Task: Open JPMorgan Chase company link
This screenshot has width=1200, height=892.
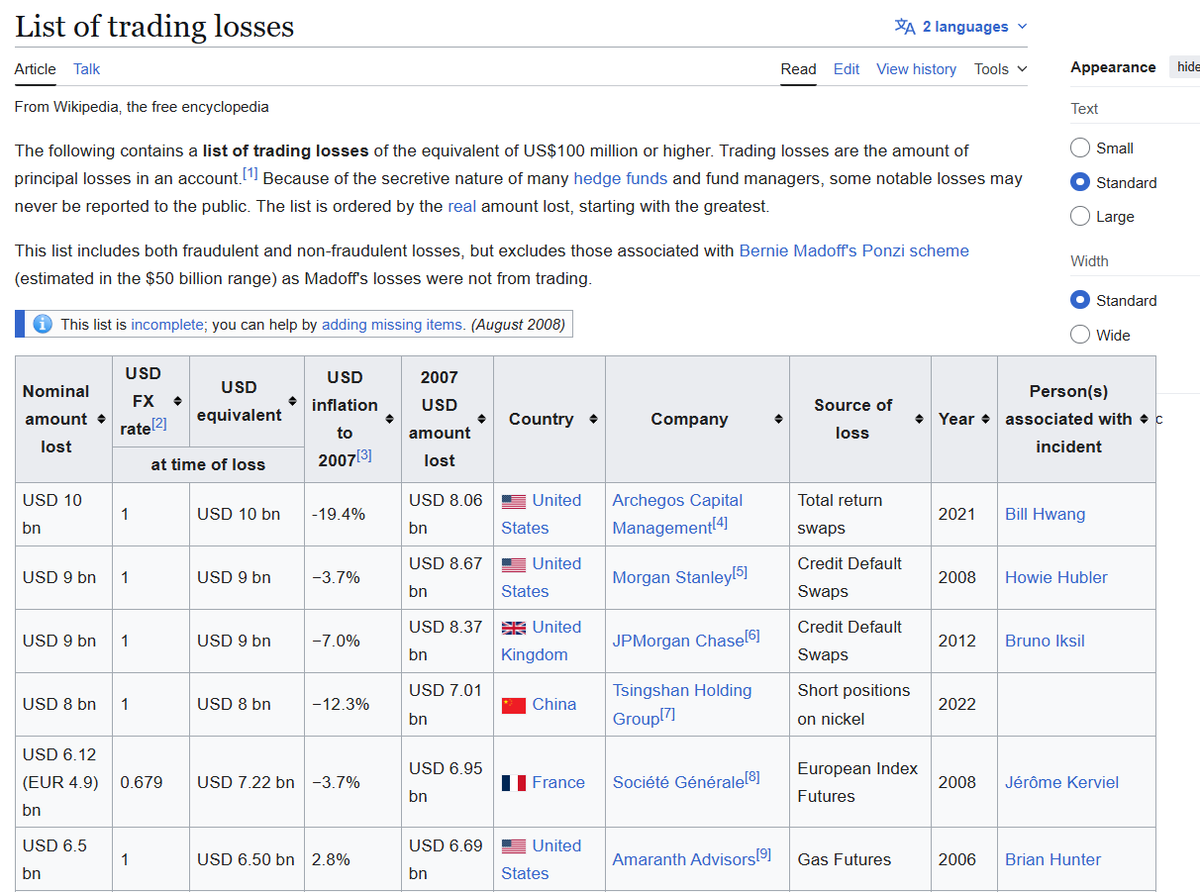Action: (679, 640)
